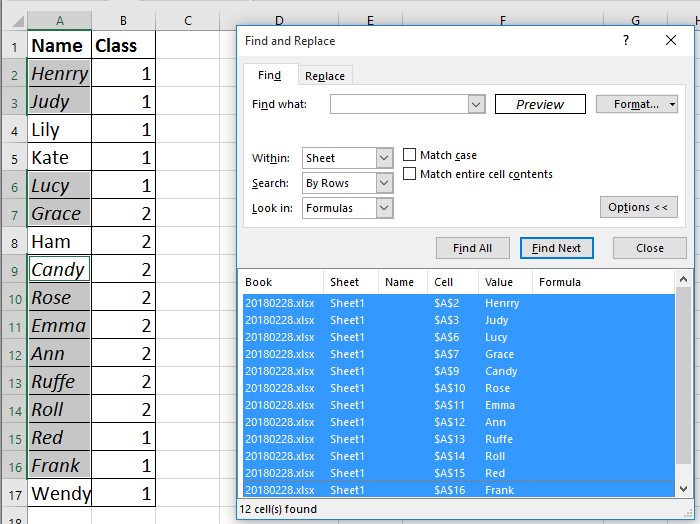The image size is (700, 524).
Task: Close the Find and Replace dialog
Action: click(671, 41)
